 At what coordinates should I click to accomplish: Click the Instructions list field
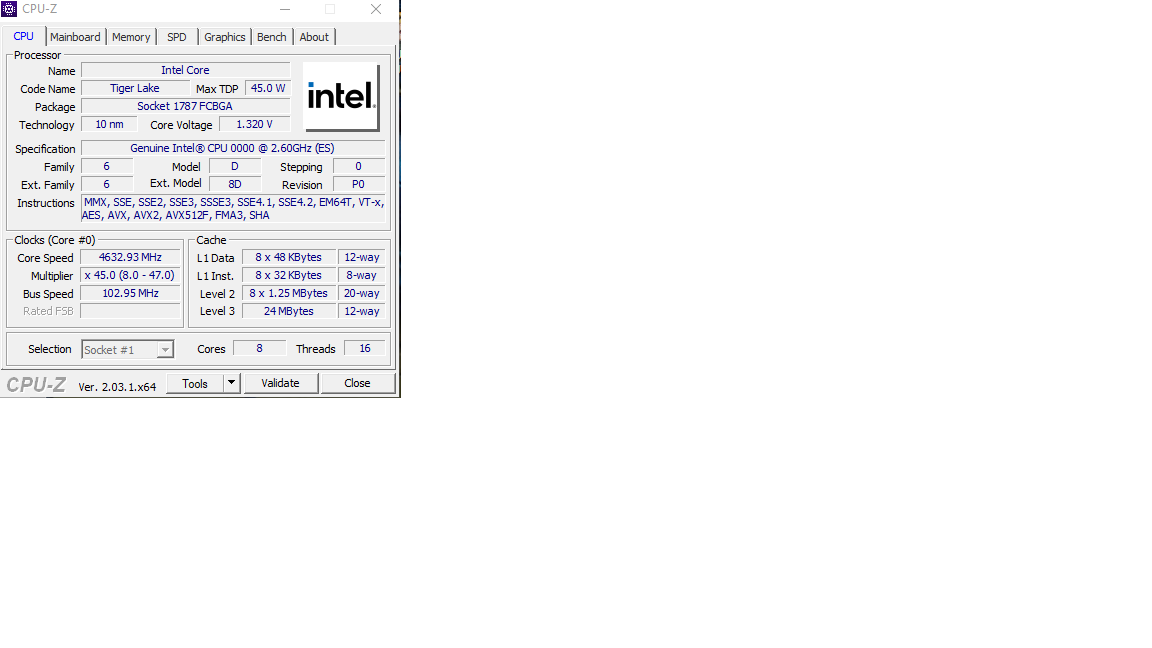[233, 209]
